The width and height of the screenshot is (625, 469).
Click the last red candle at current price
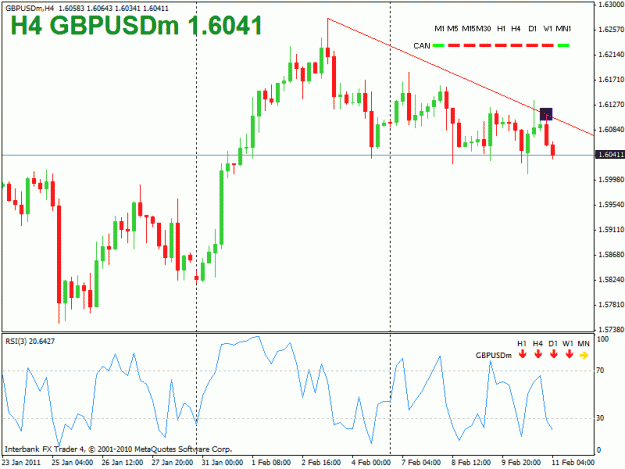click(x=553, y=150)
